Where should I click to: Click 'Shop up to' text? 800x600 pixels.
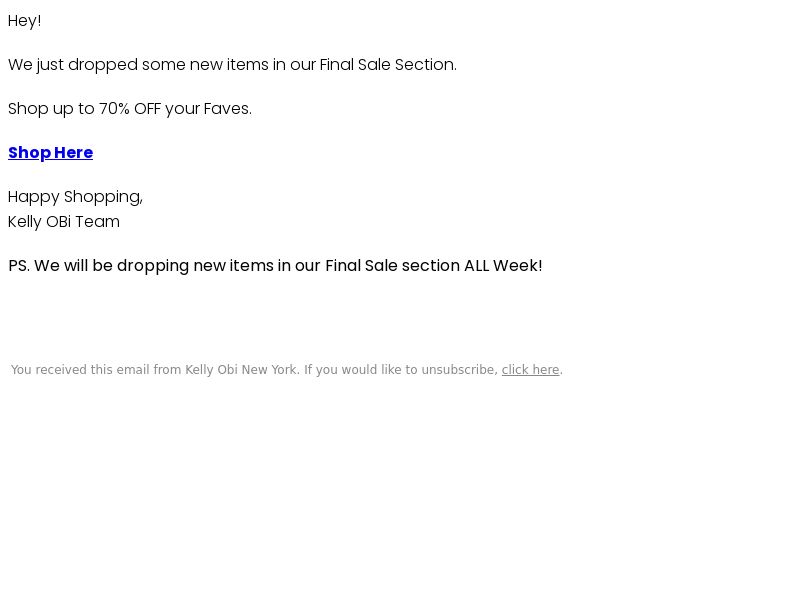(x=51, y=109)
